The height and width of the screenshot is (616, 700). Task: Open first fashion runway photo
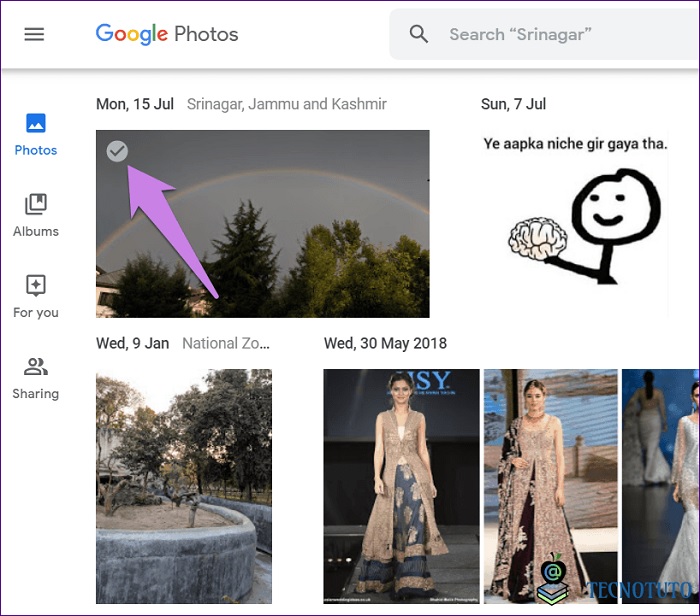(x=400, y=485)
